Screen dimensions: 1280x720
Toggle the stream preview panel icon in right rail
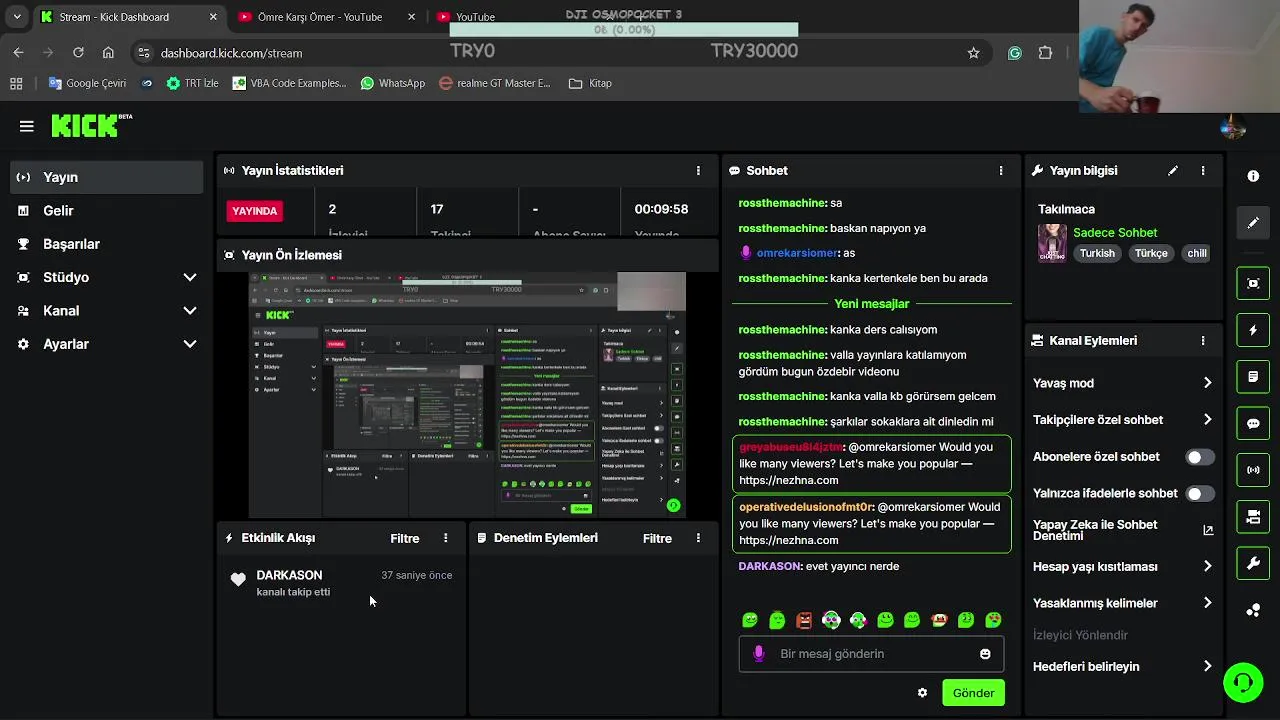point(1253,283)
